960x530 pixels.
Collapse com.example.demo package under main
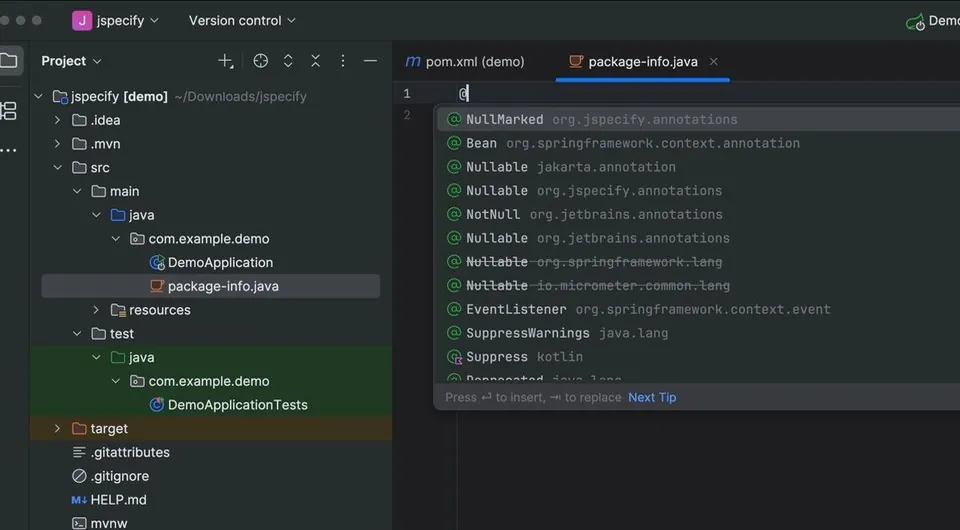click(116, 239)
